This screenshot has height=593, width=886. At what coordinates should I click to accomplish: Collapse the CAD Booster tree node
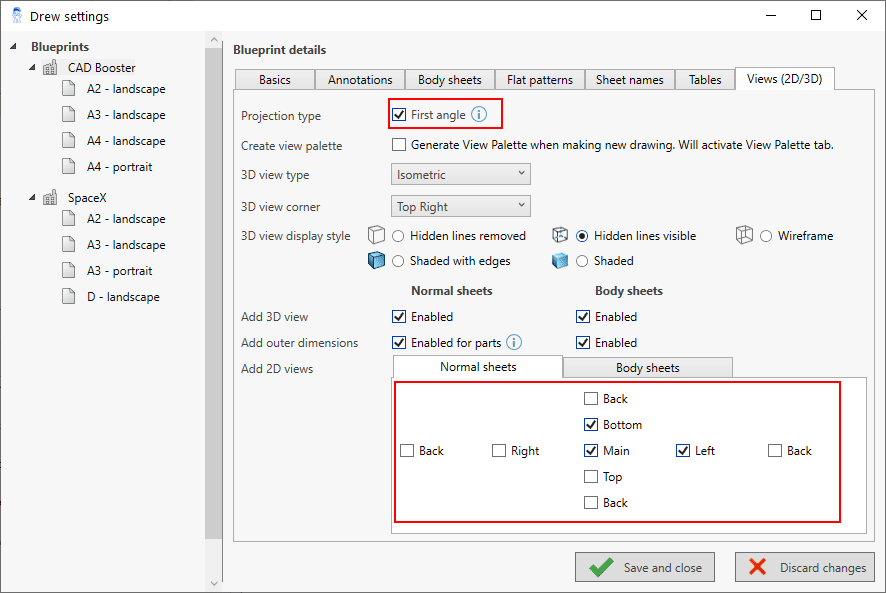(x=32, y=68)
